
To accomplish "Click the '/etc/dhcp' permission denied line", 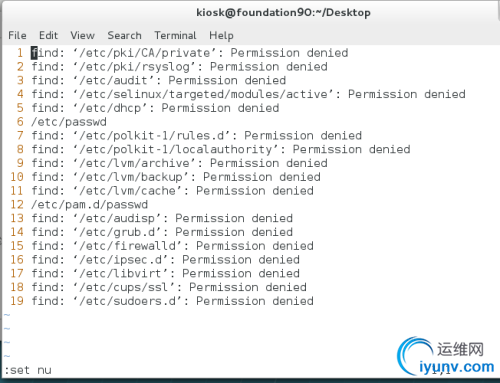I will point(155,108).
